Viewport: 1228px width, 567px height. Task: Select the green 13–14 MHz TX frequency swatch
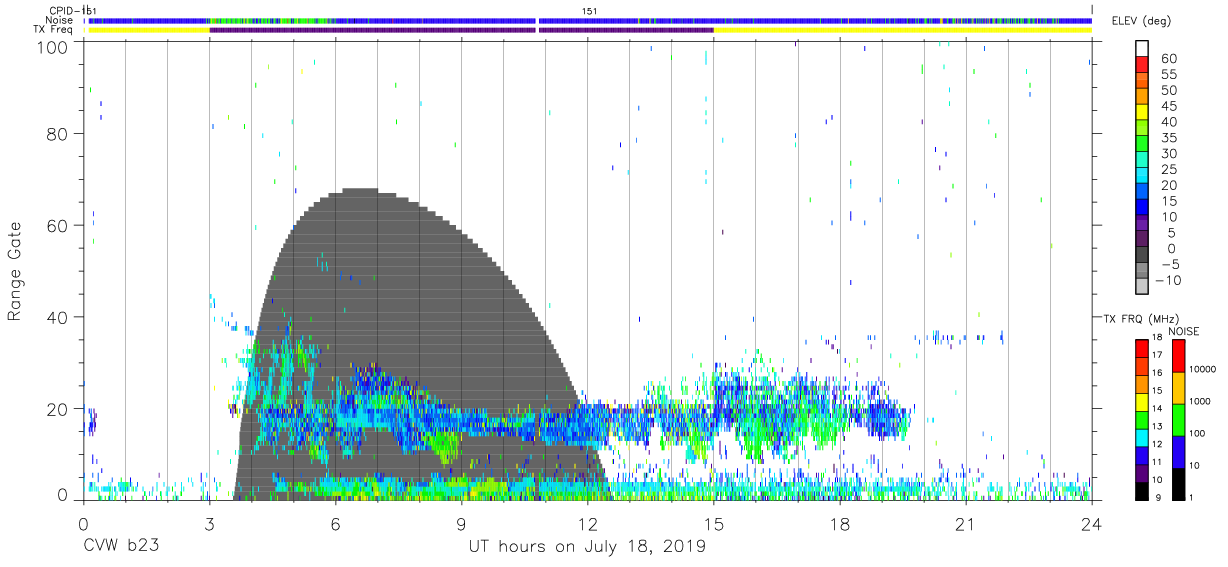click(x=1142, y=419)
